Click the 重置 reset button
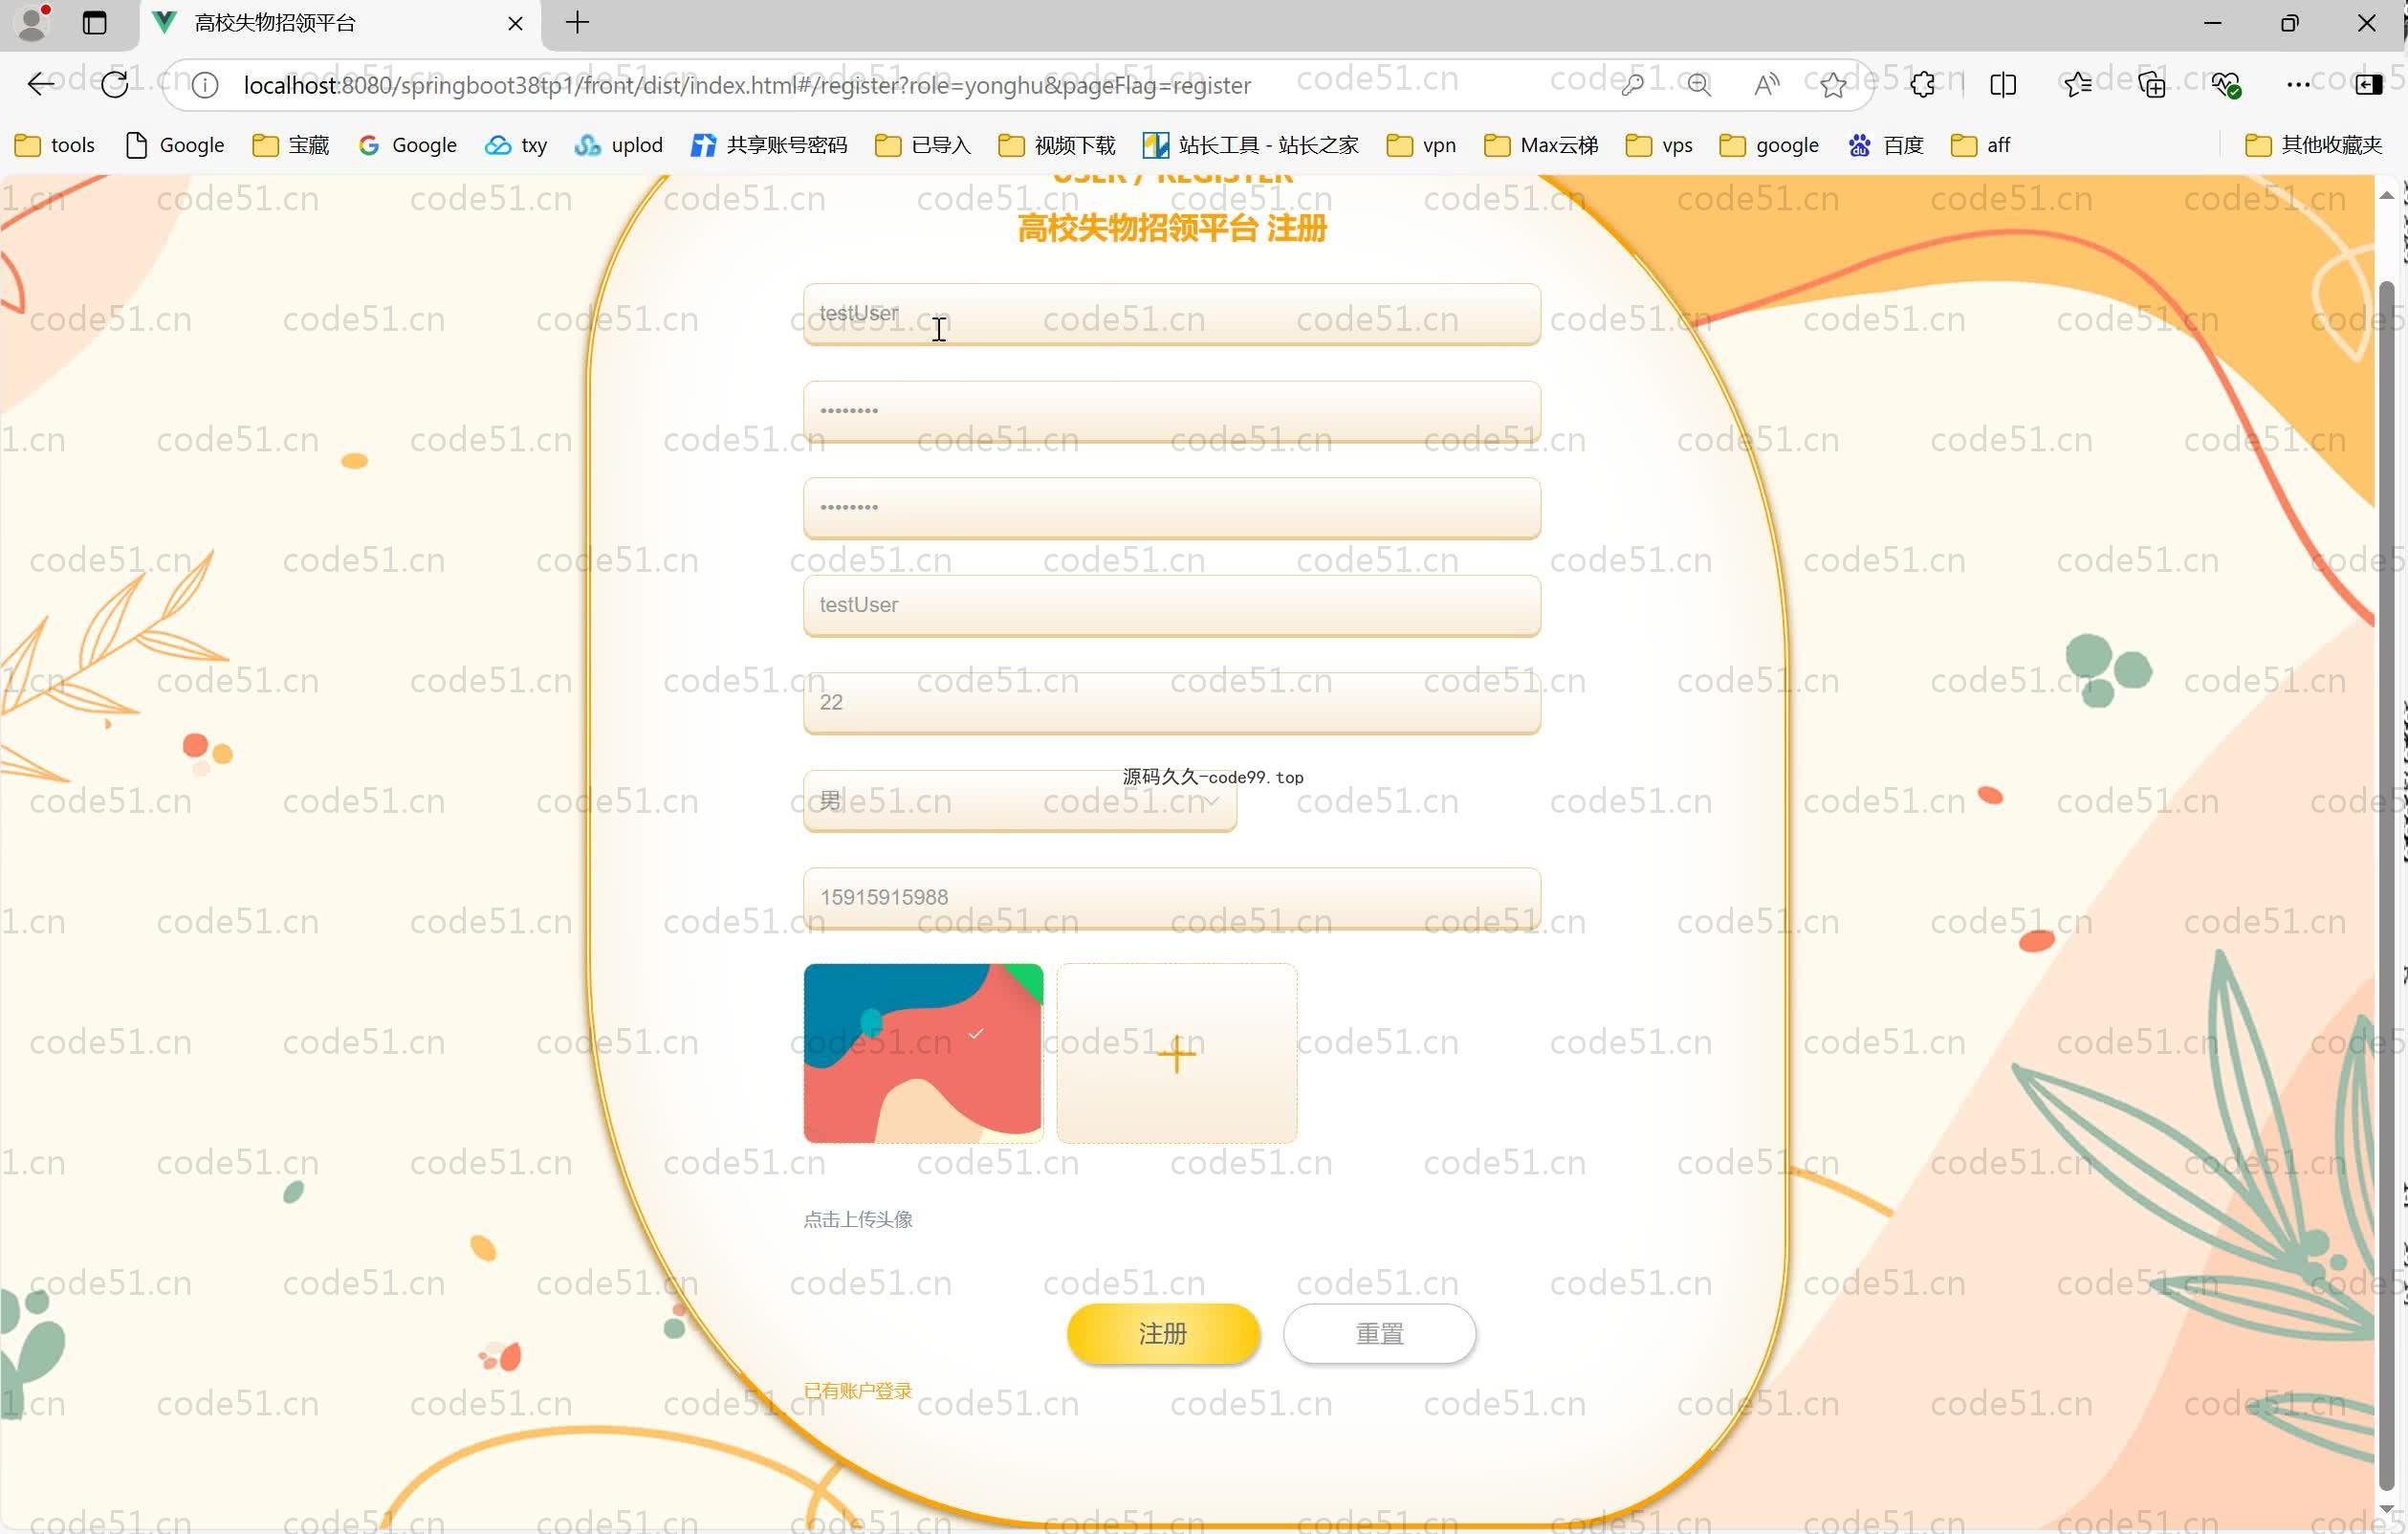The height and width of the screenshot is (1534, 2408). 1379,1333
